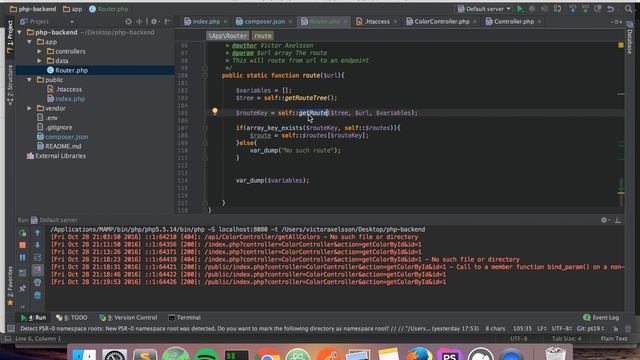This screenshot has width=640, height=360.
Task: Hide the Project panel with hide icon
Action: click(x=167, y=21)
